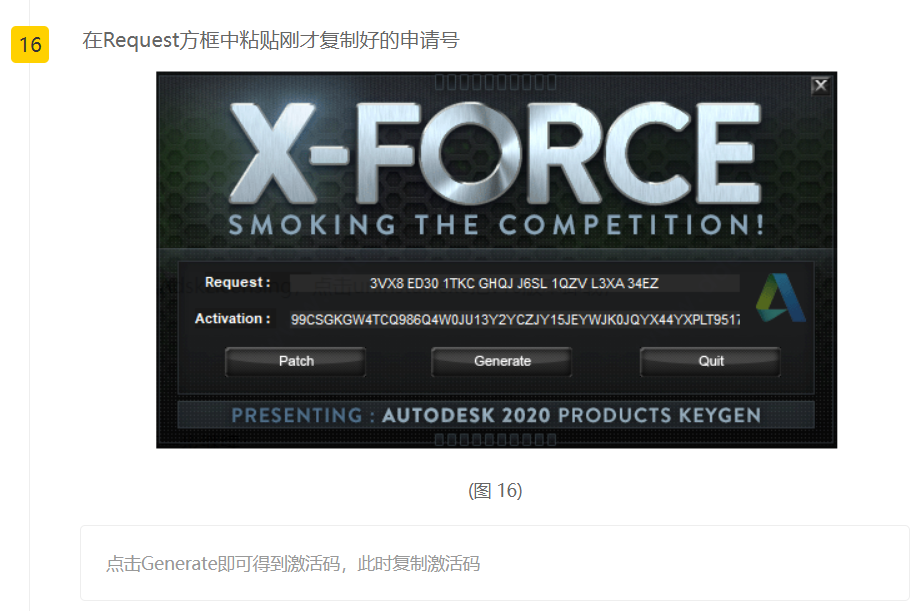Click the "Activation:" label
The width and height of the screenshot is (921, 611).
(233, 319)
